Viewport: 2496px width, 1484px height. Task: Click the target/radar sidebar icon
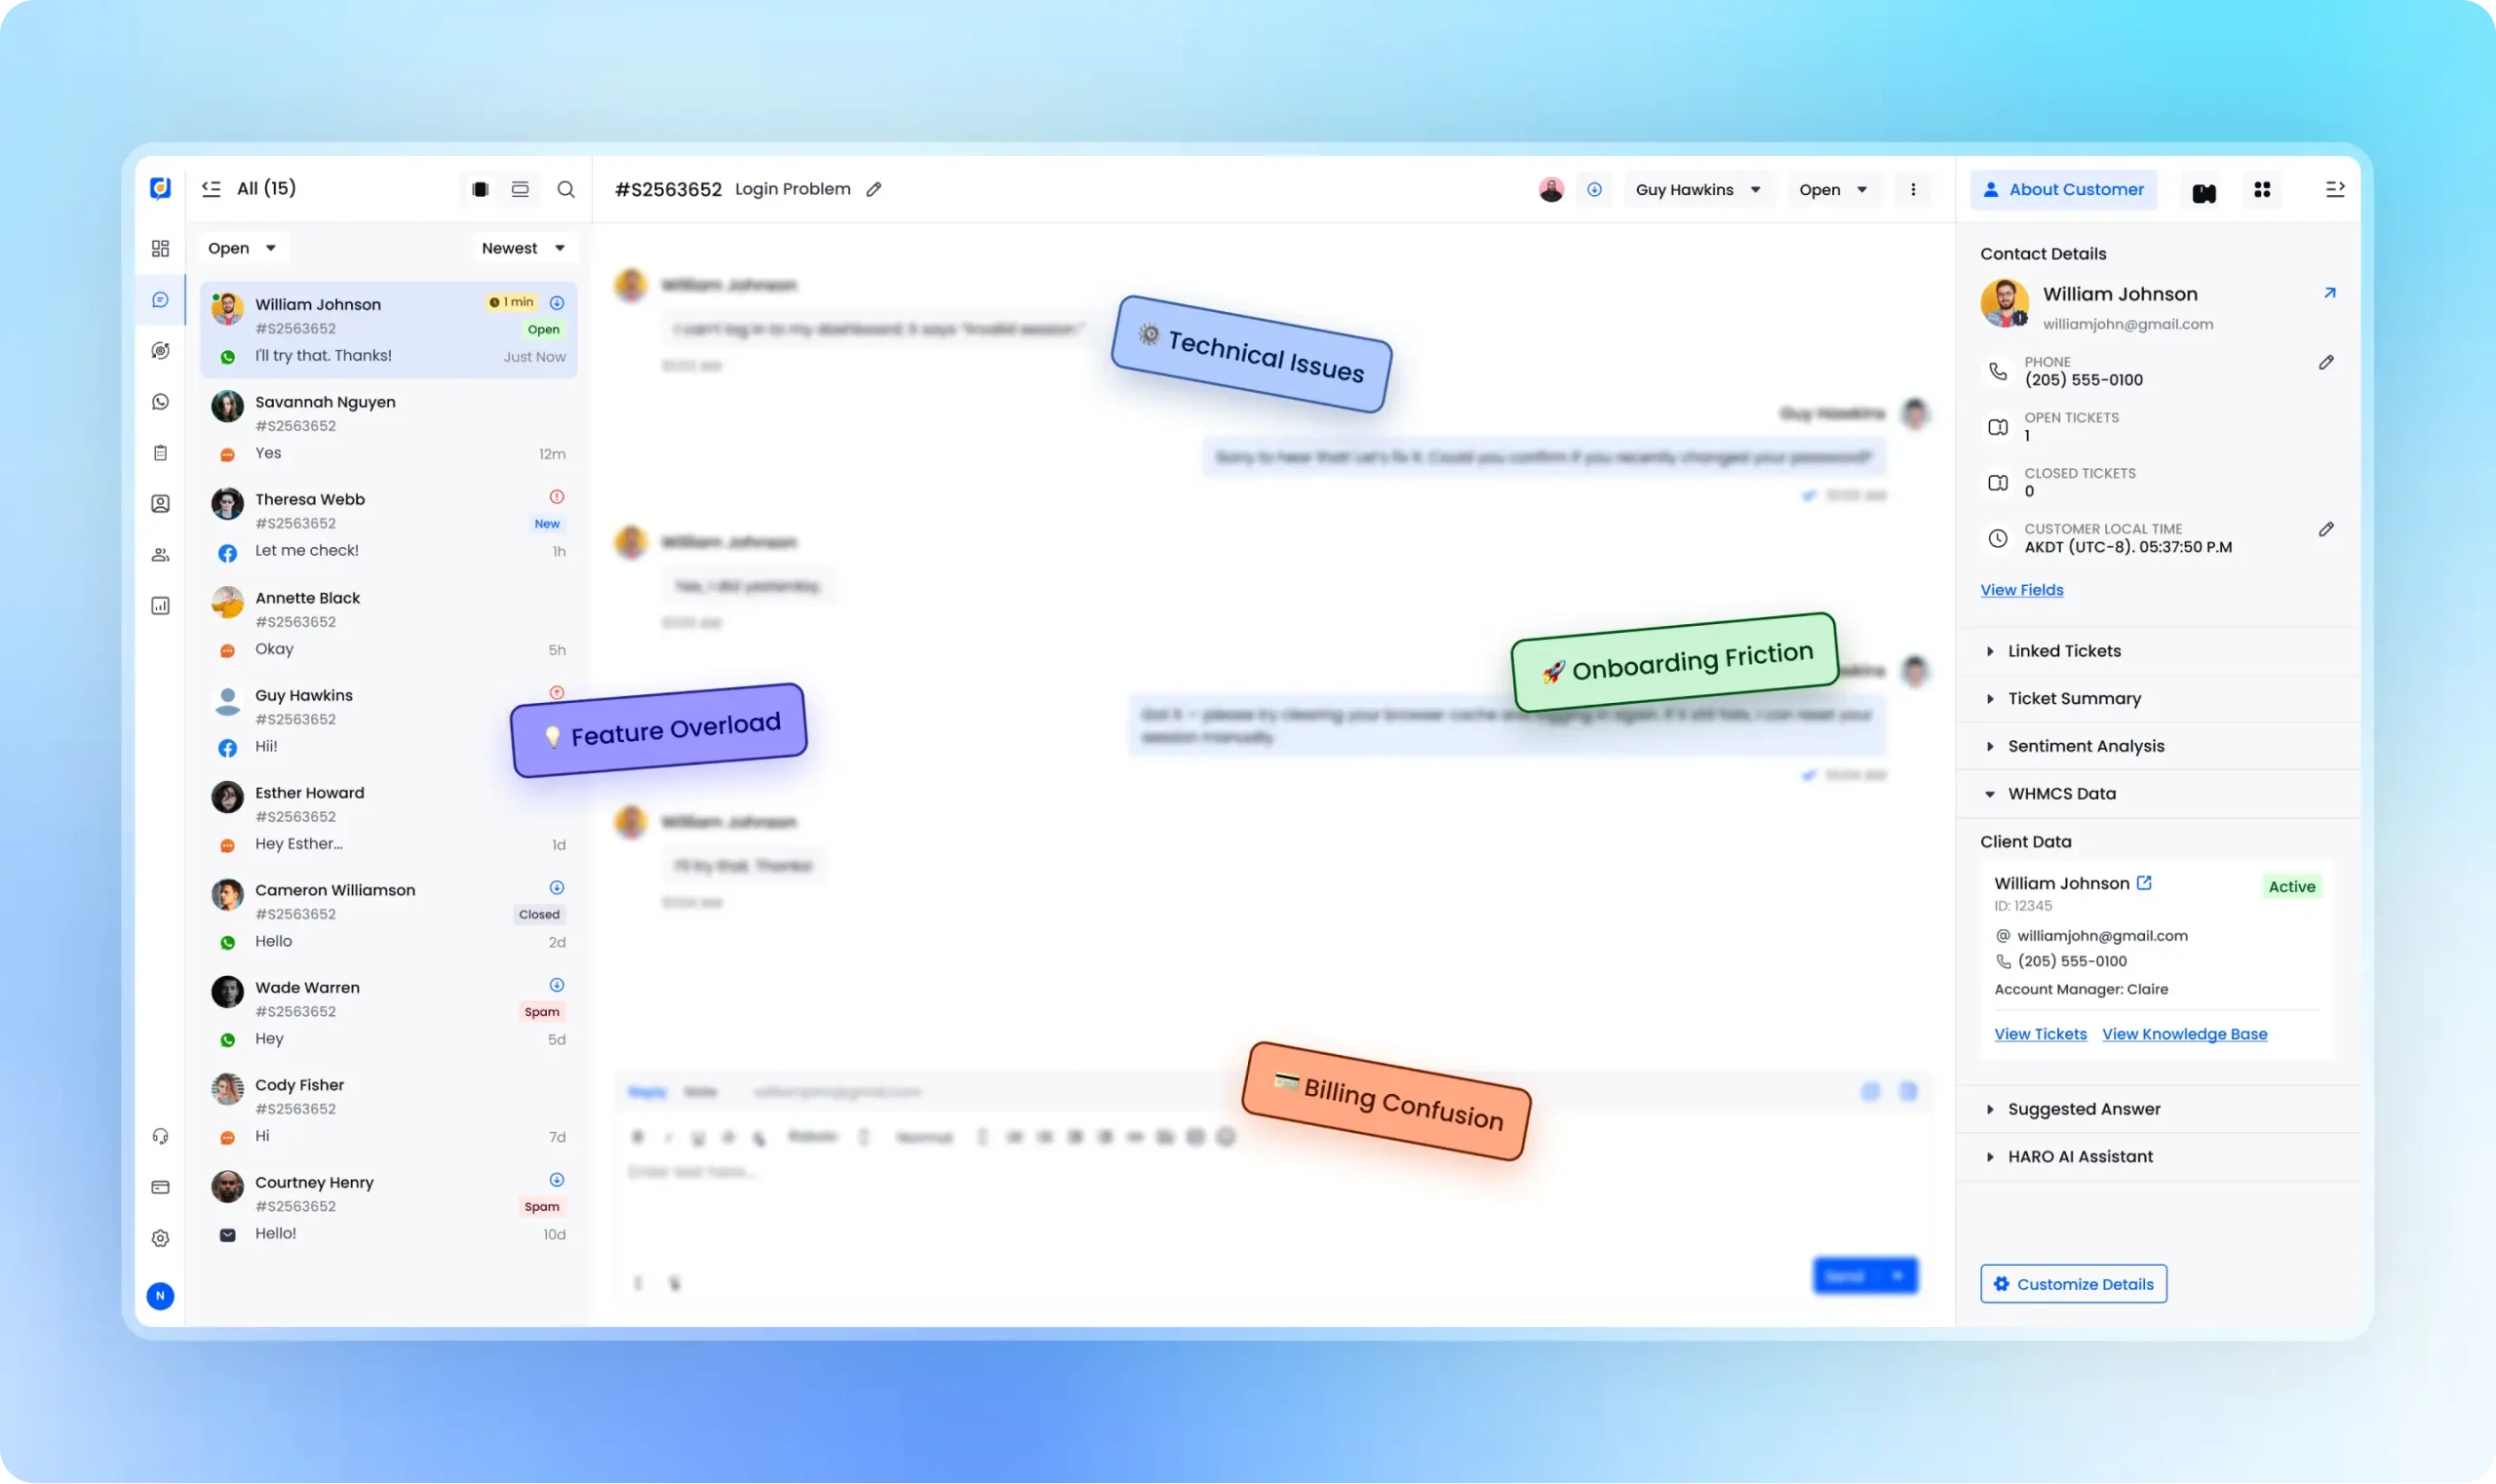[160, 350]
